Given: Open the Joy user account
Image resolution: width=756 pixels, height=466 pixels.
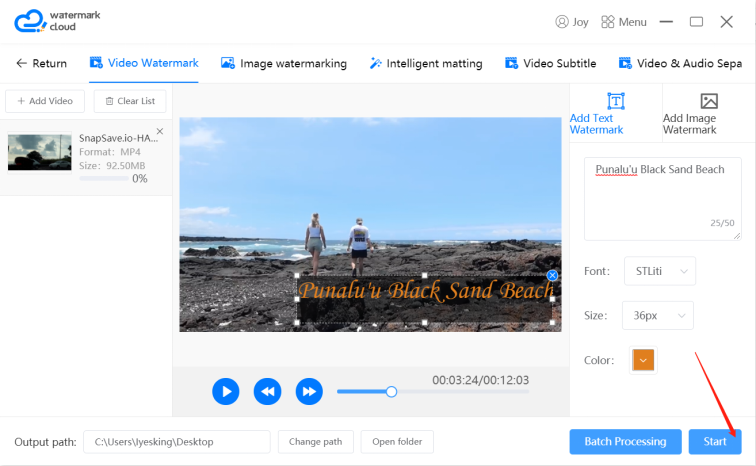Looking at the screenshot, I should (x=572, y=22).
